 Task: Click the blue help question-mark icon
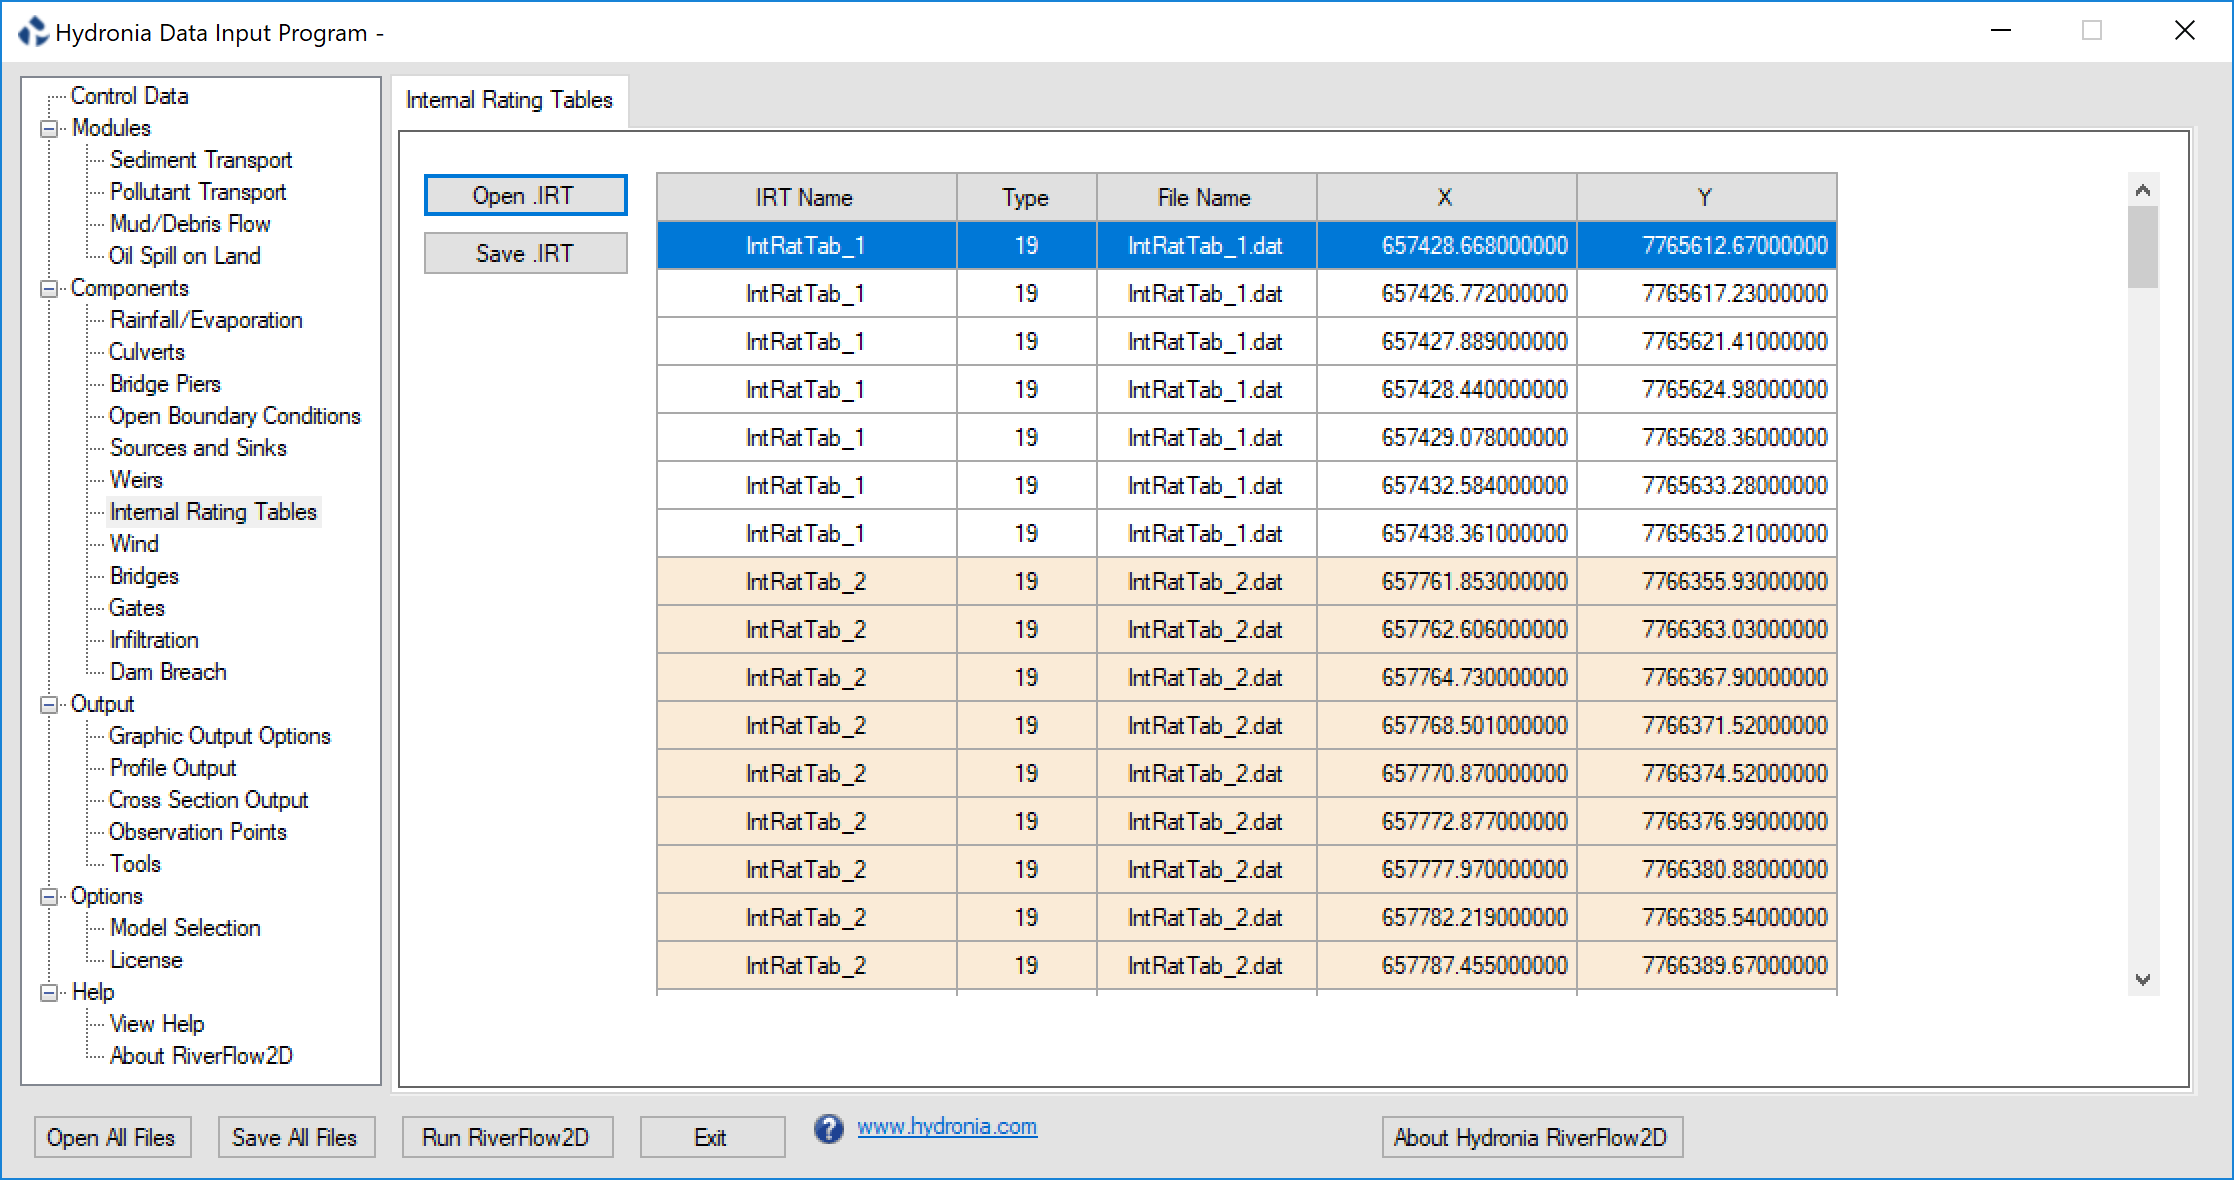tap(828, 1128)
